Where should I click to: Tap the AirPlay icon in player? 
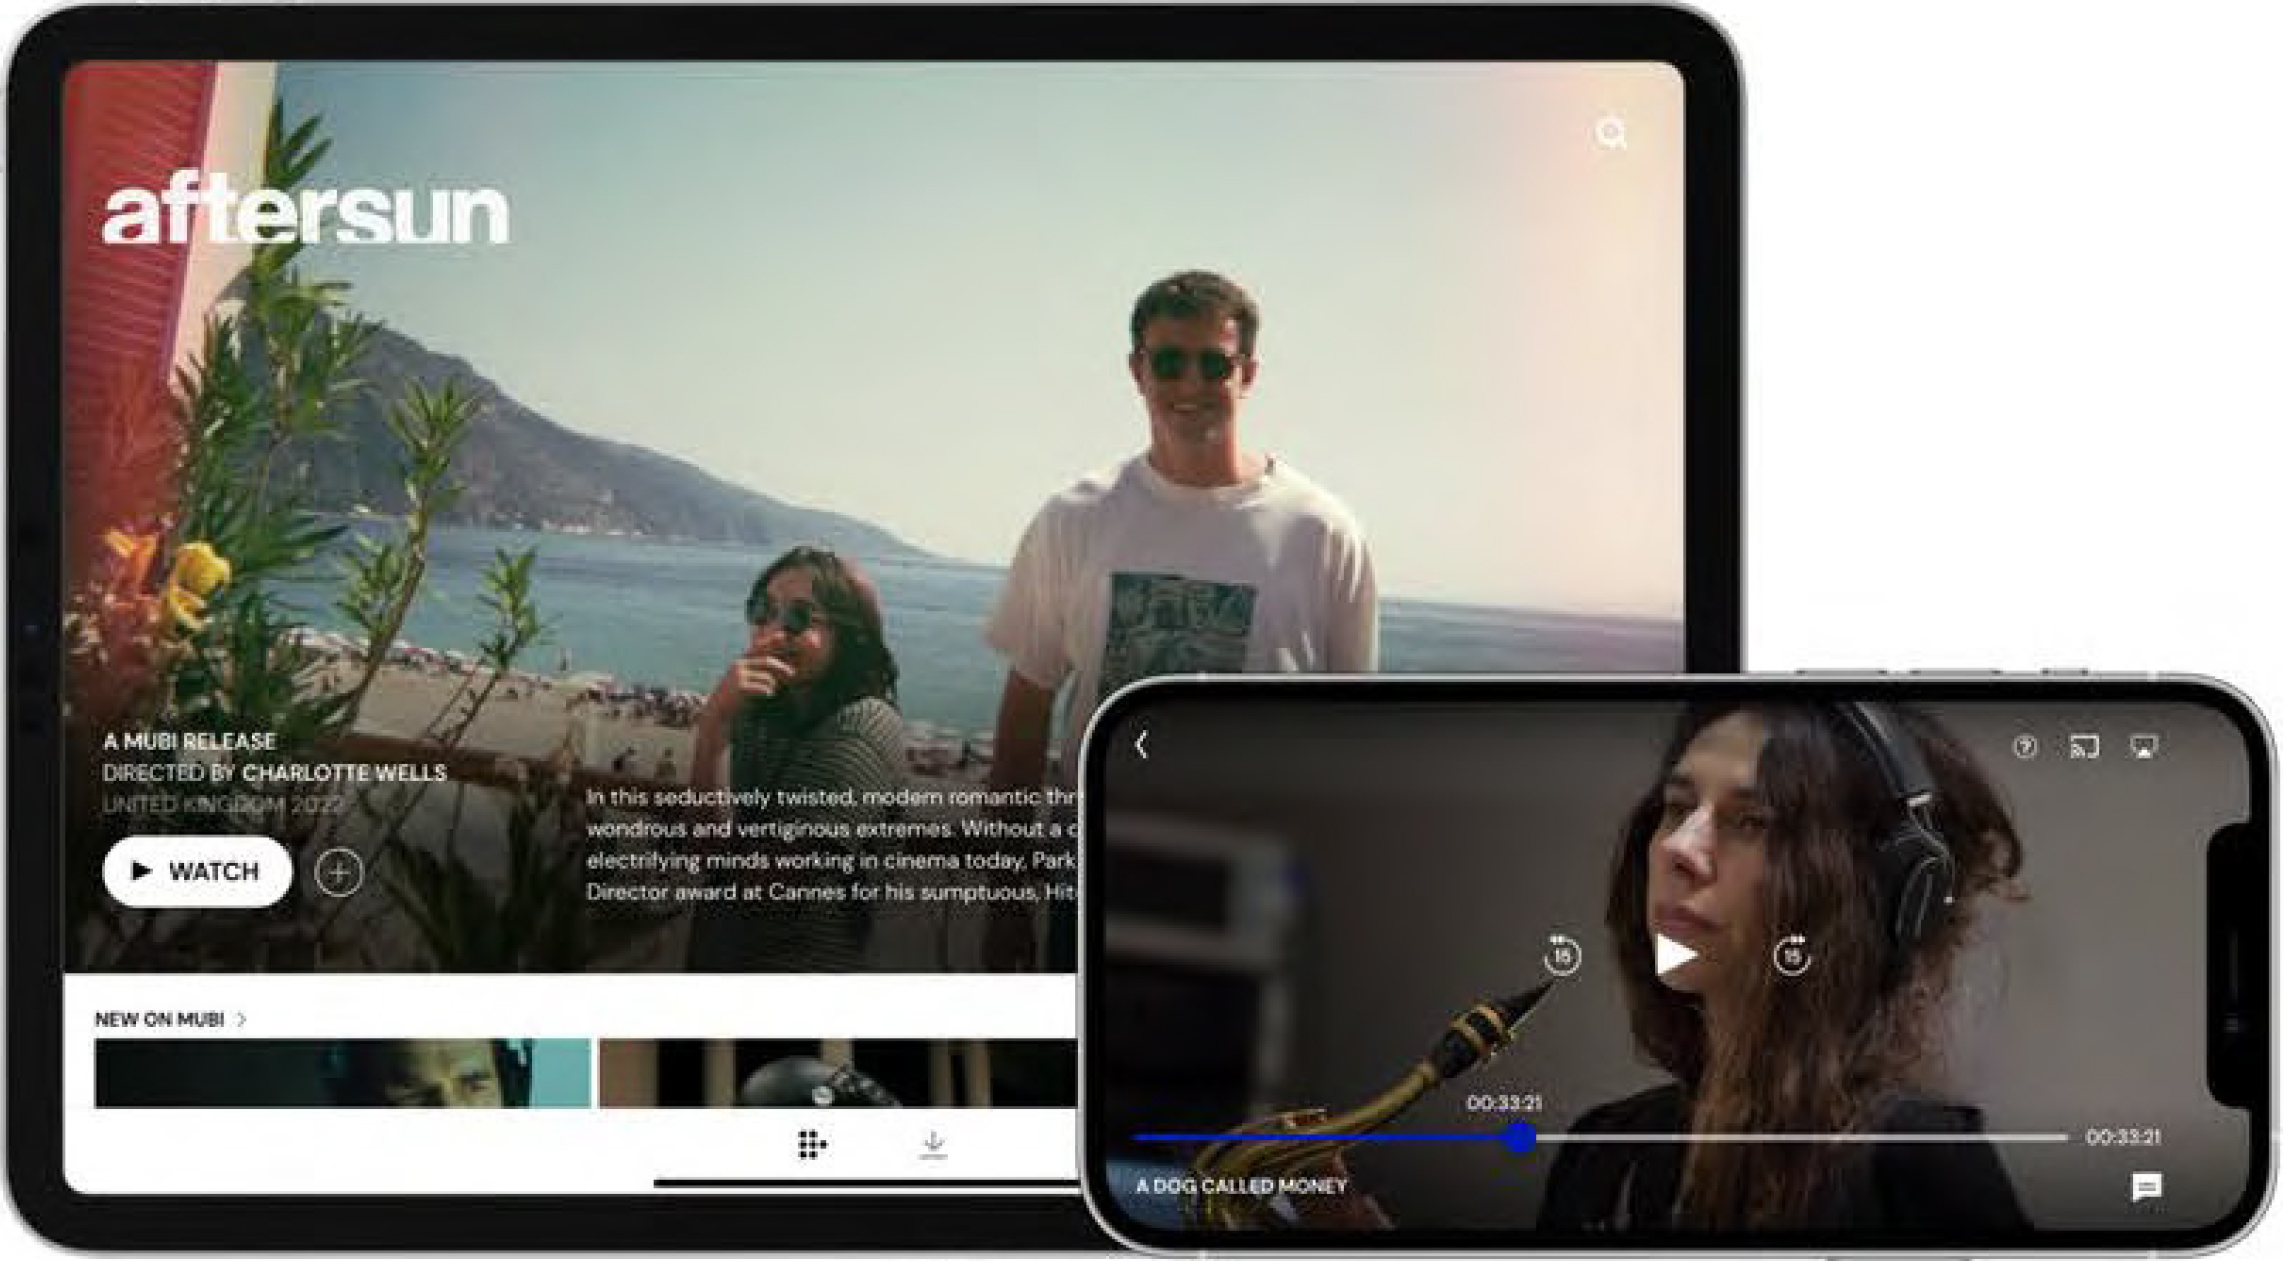(2143, 747)
